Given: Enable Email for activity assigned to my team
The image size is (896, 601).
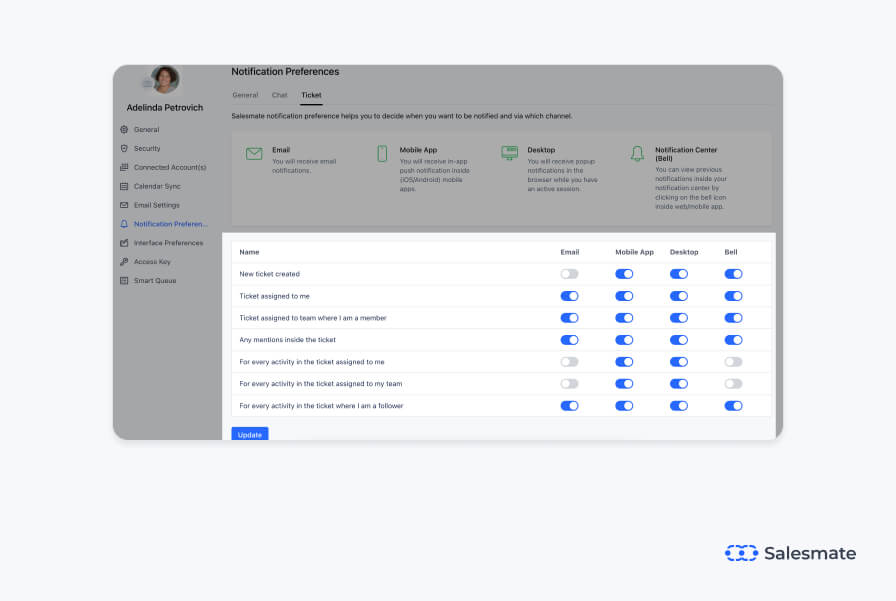Looking at the screenshot, I should 569,384.
